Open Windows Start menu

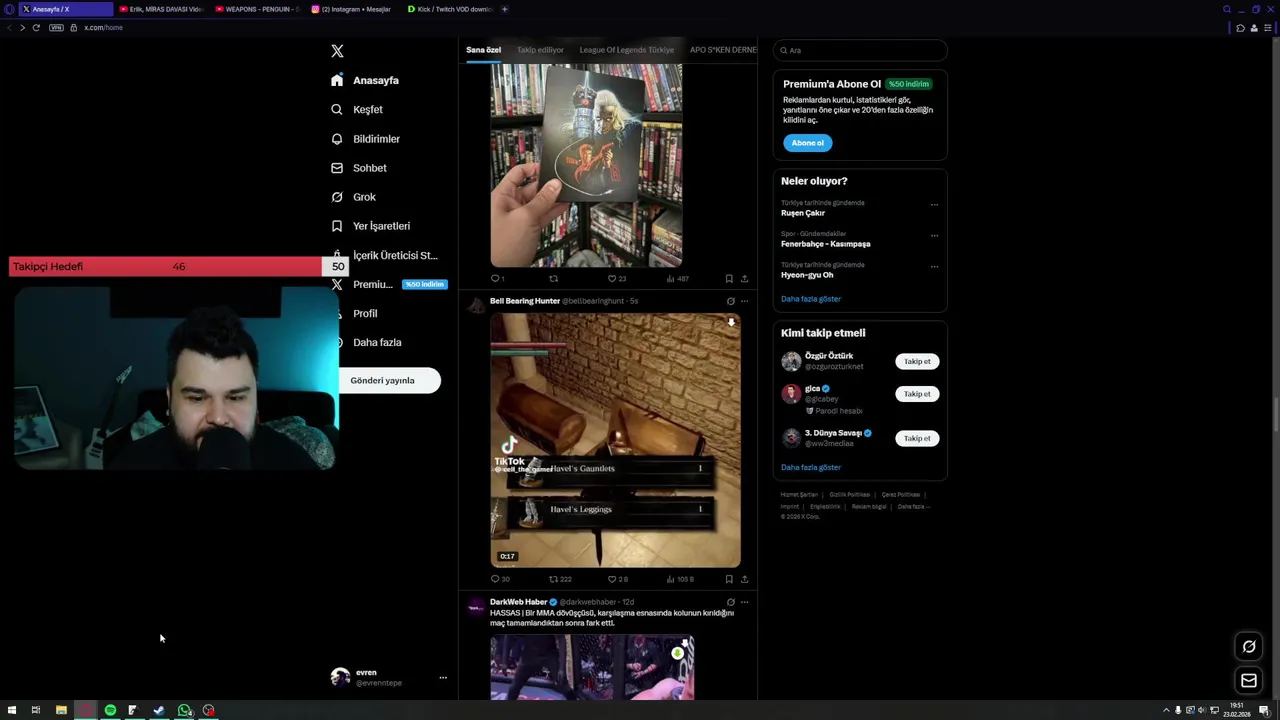[12, 710]
